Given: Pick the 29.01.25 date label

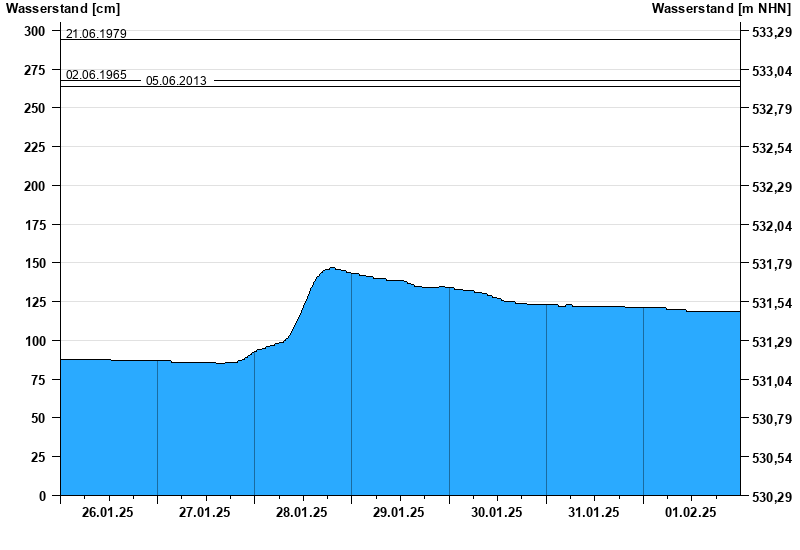Looking at the screenshot, I should [399, 512].
